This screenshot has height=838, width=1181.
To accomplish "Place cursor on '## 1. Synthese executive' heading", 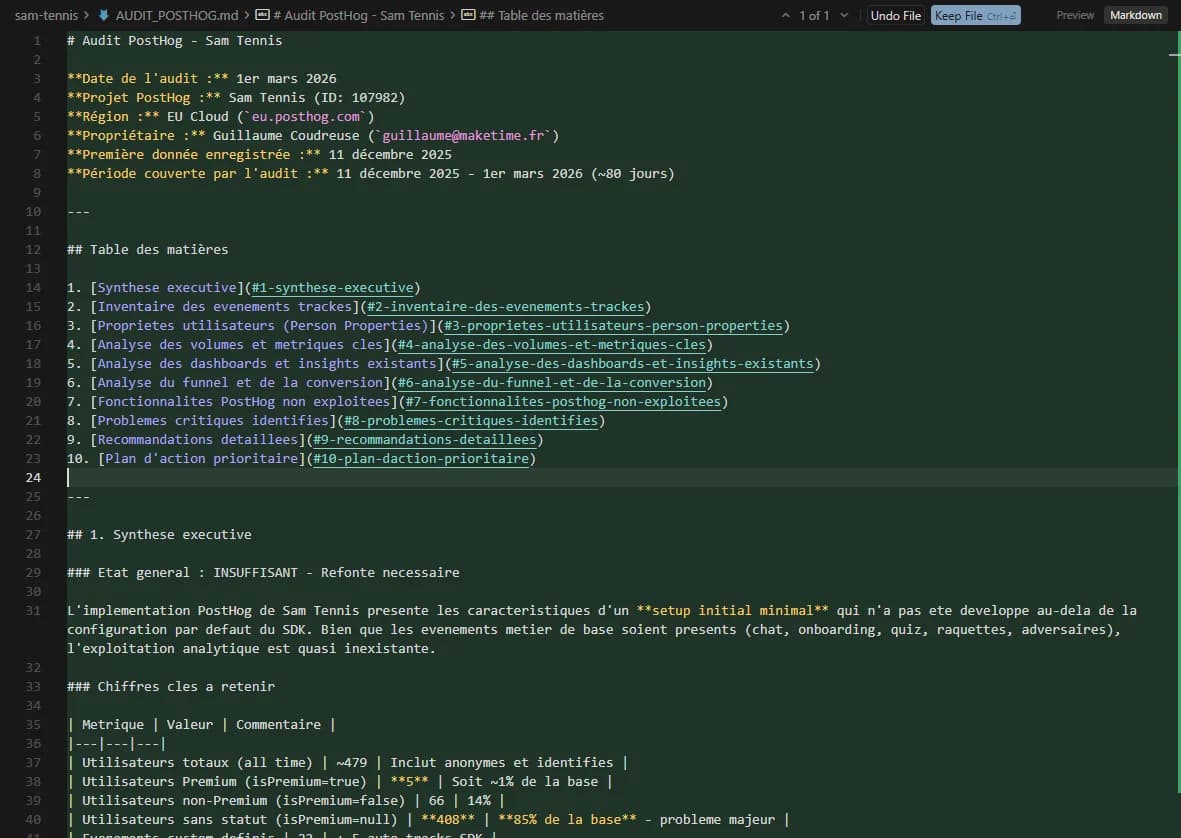I will pos(159,535).
